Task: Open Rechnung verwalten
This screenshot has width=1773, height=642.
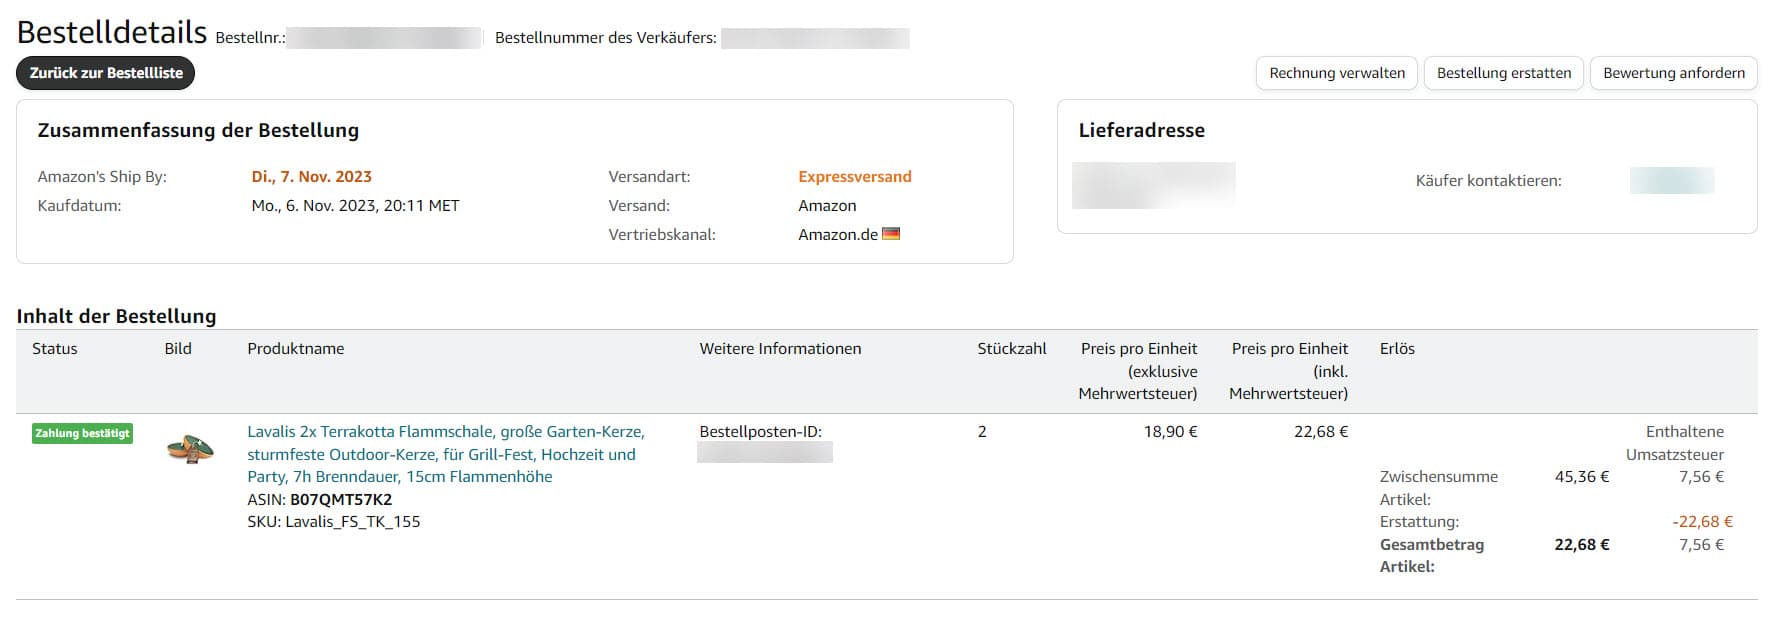Action: tap(1336, 73)
